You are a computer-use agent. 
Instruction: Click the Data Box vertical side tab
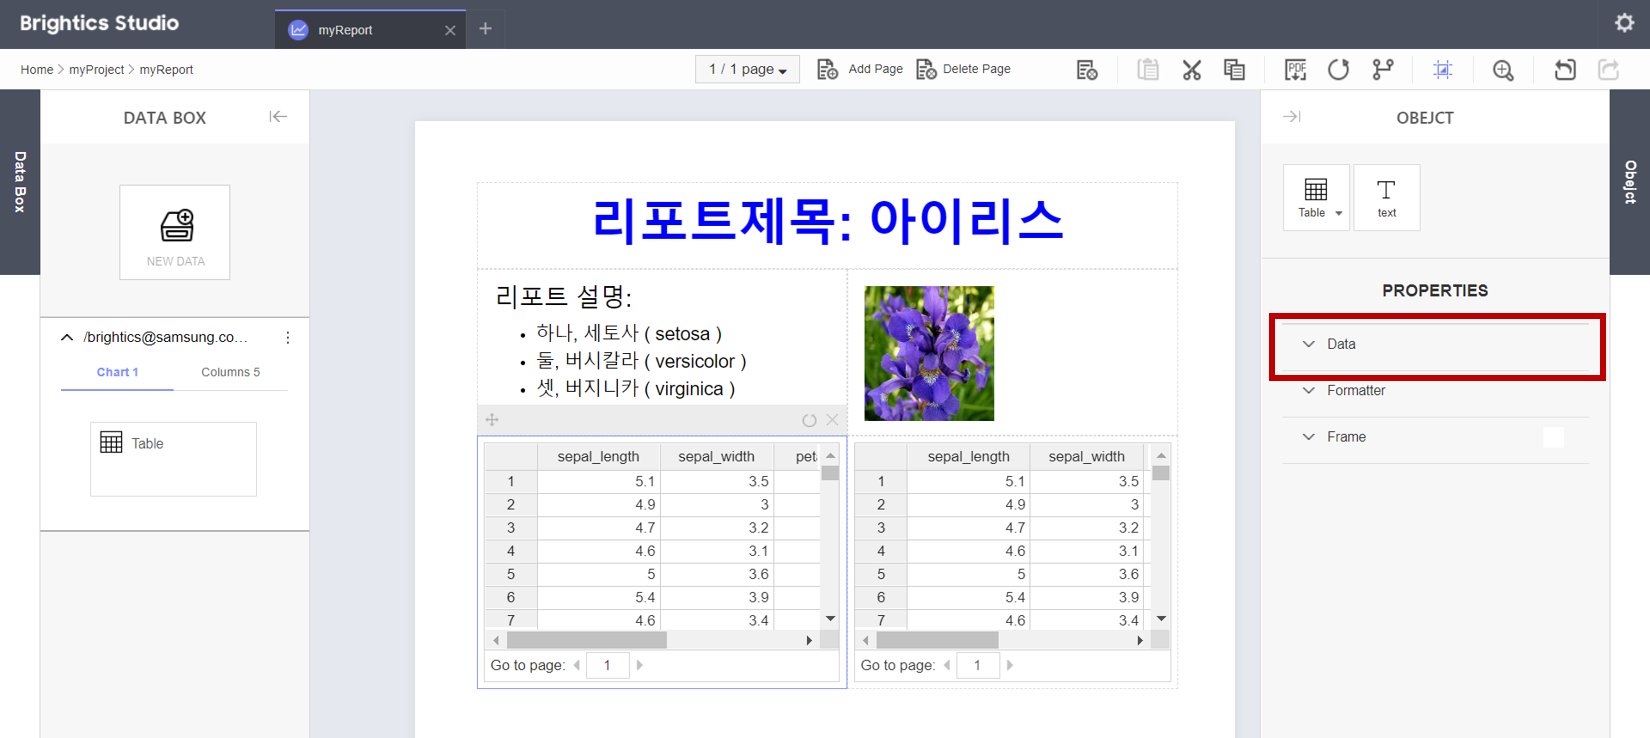[x=20, y=182]
